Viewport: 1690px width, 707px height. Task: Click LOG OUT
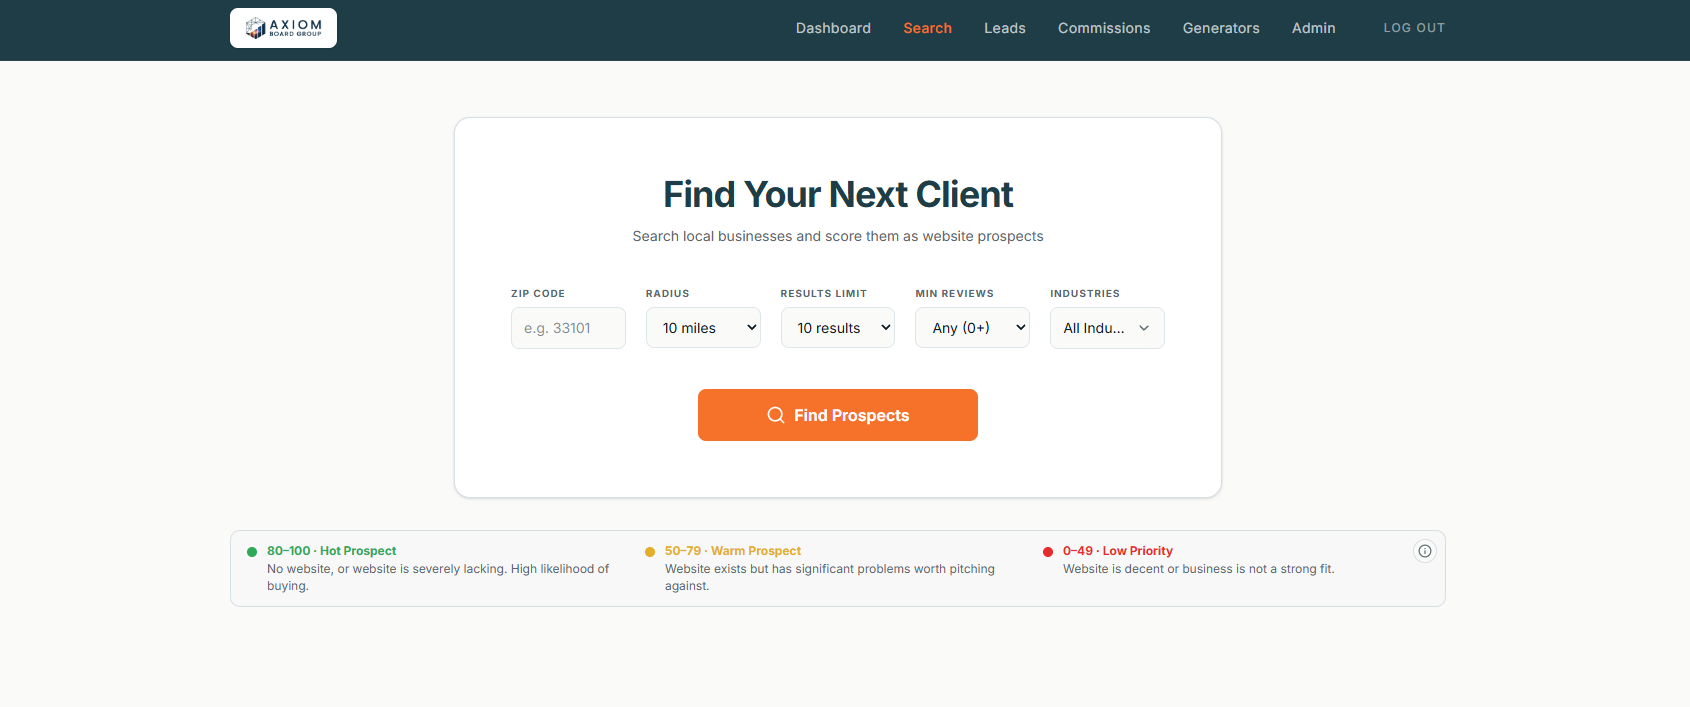click(1414, 28)
